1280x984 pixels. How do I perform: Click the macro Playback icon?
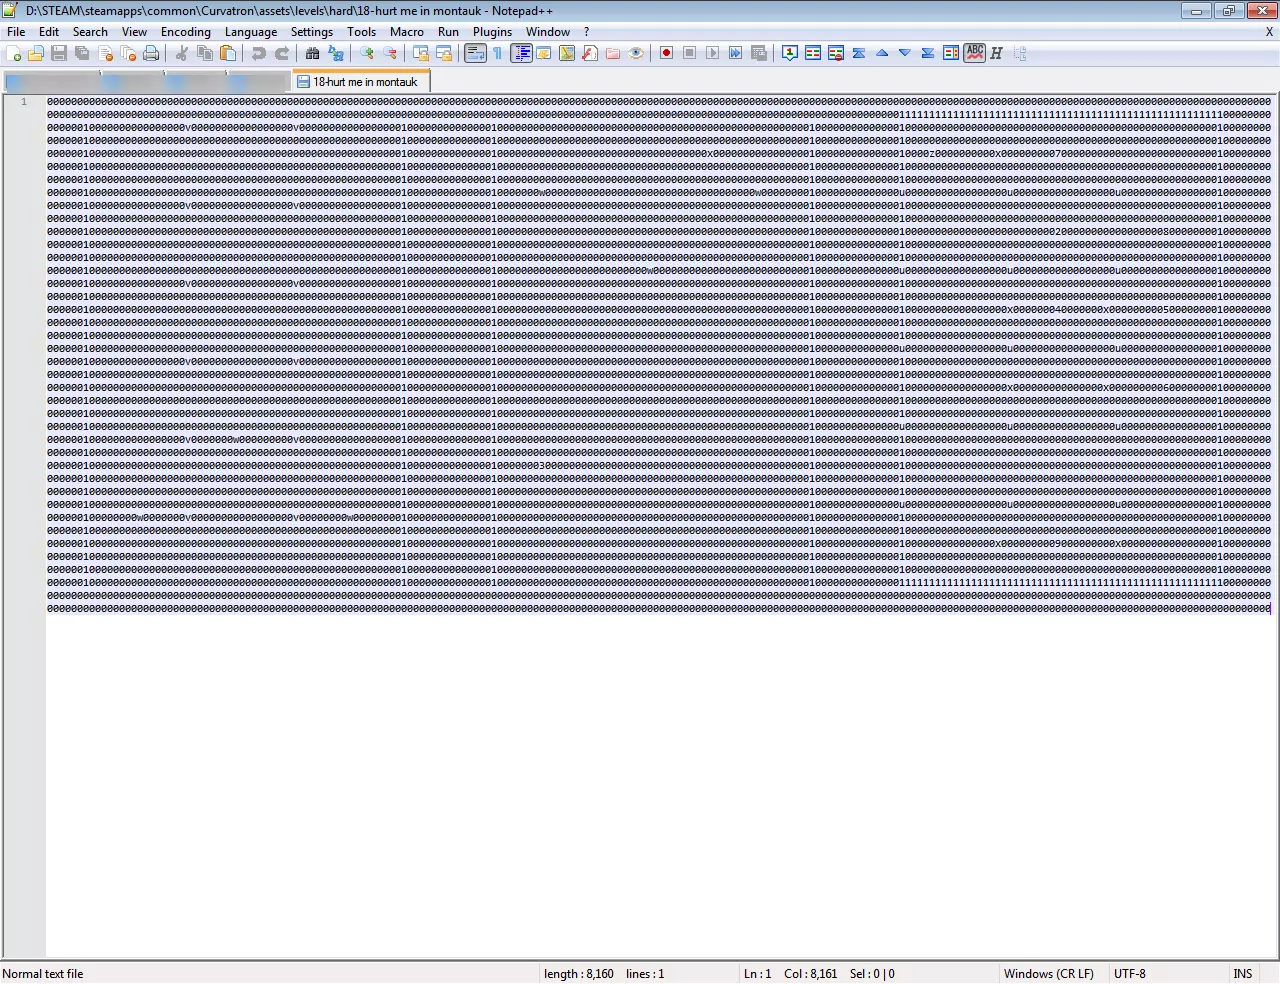click(x=713, y=53)
